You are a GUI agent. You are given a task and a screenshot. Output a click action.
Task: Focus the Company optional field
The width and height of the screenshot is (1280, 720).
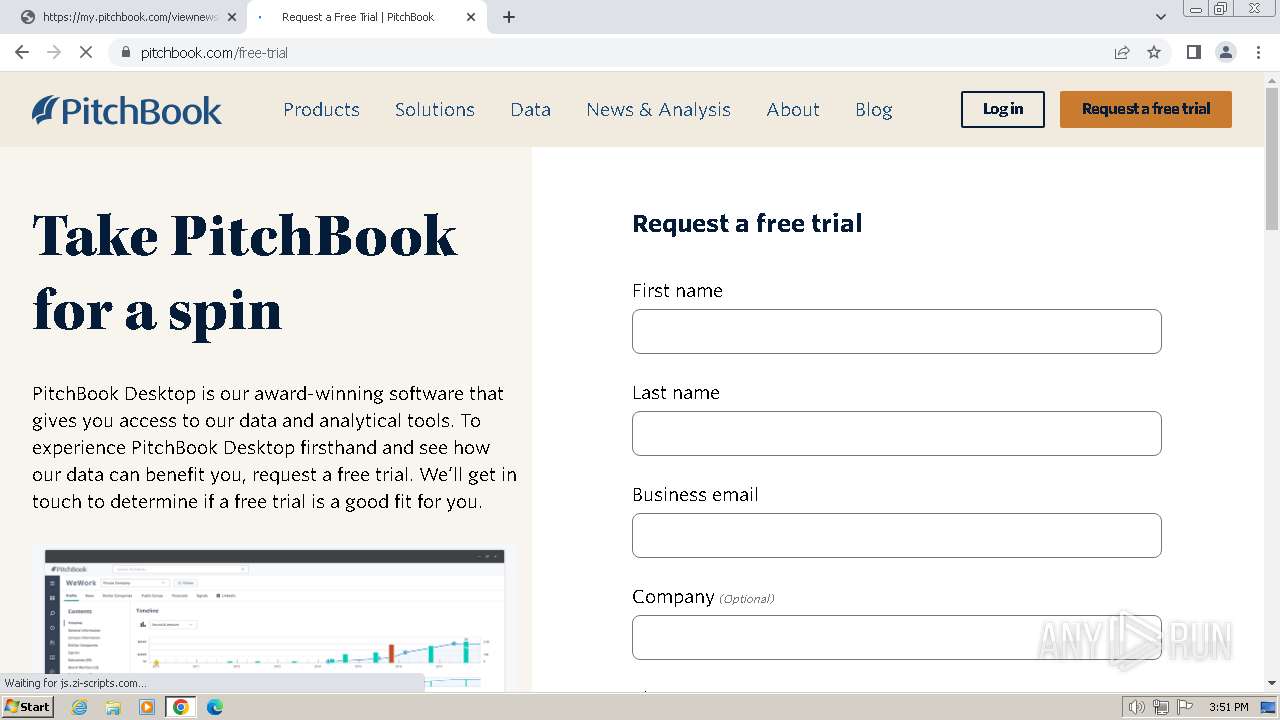point(897,637)
